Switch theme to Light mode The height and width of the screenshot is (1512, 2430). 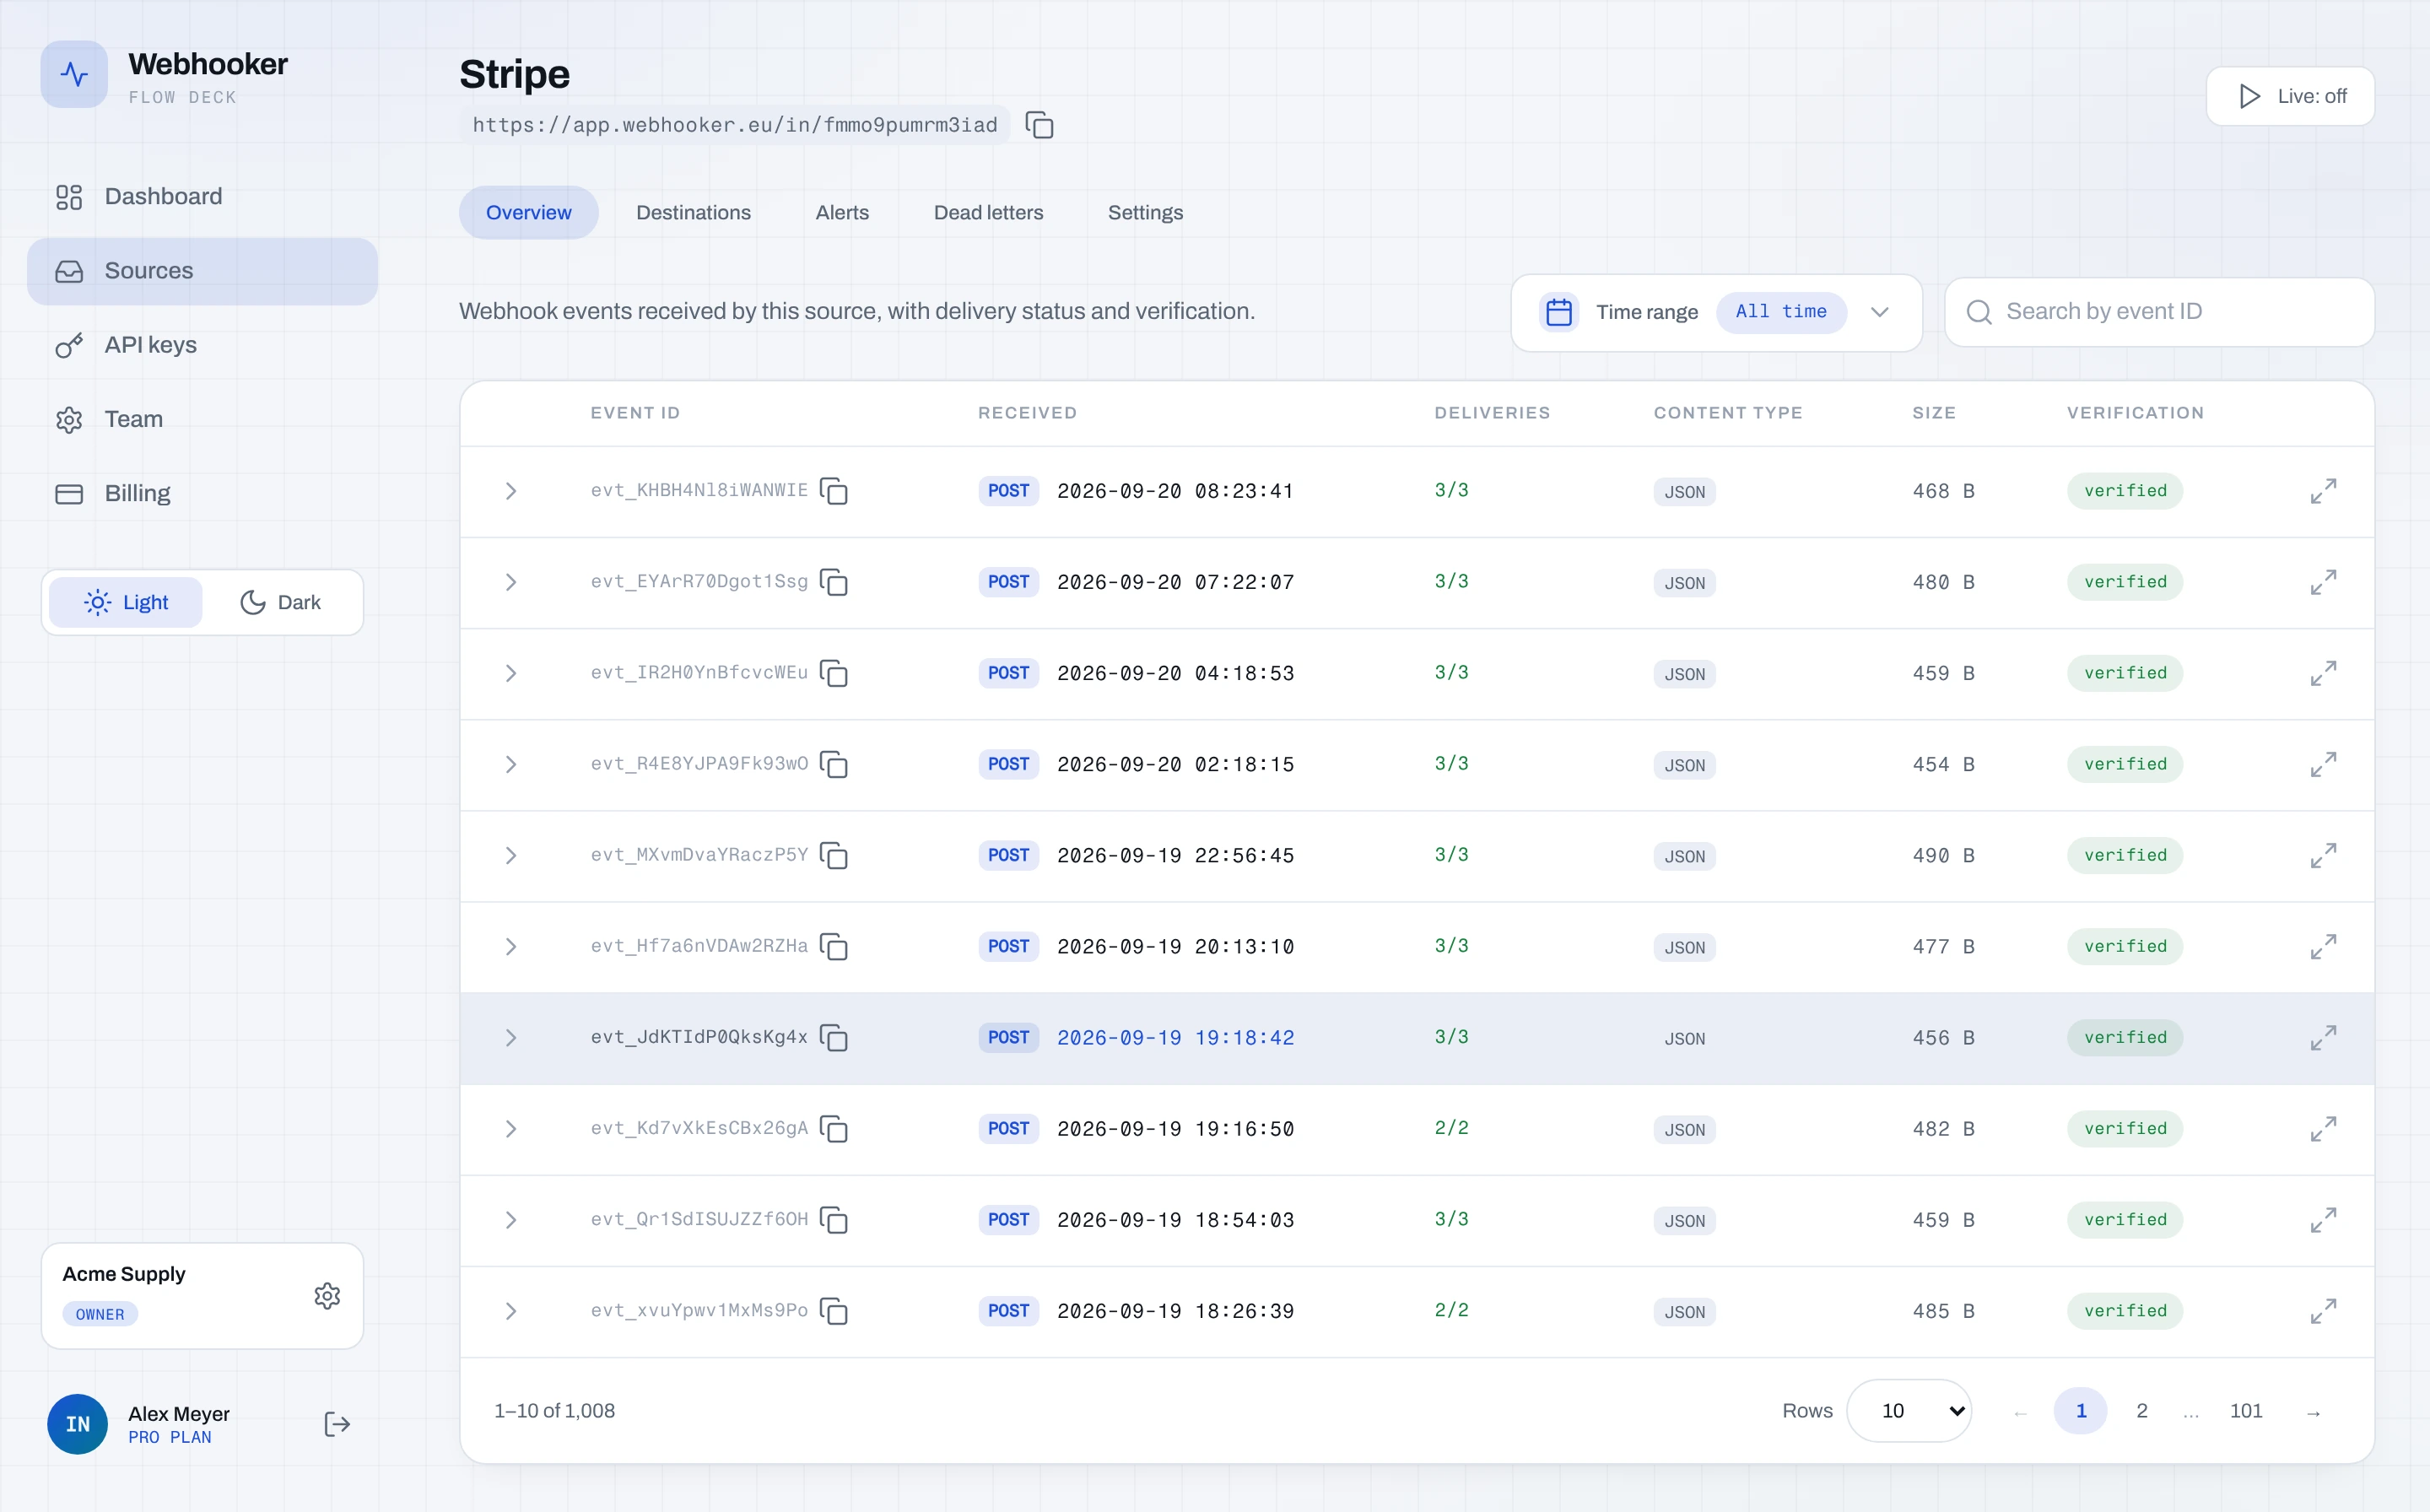[126, 602]
